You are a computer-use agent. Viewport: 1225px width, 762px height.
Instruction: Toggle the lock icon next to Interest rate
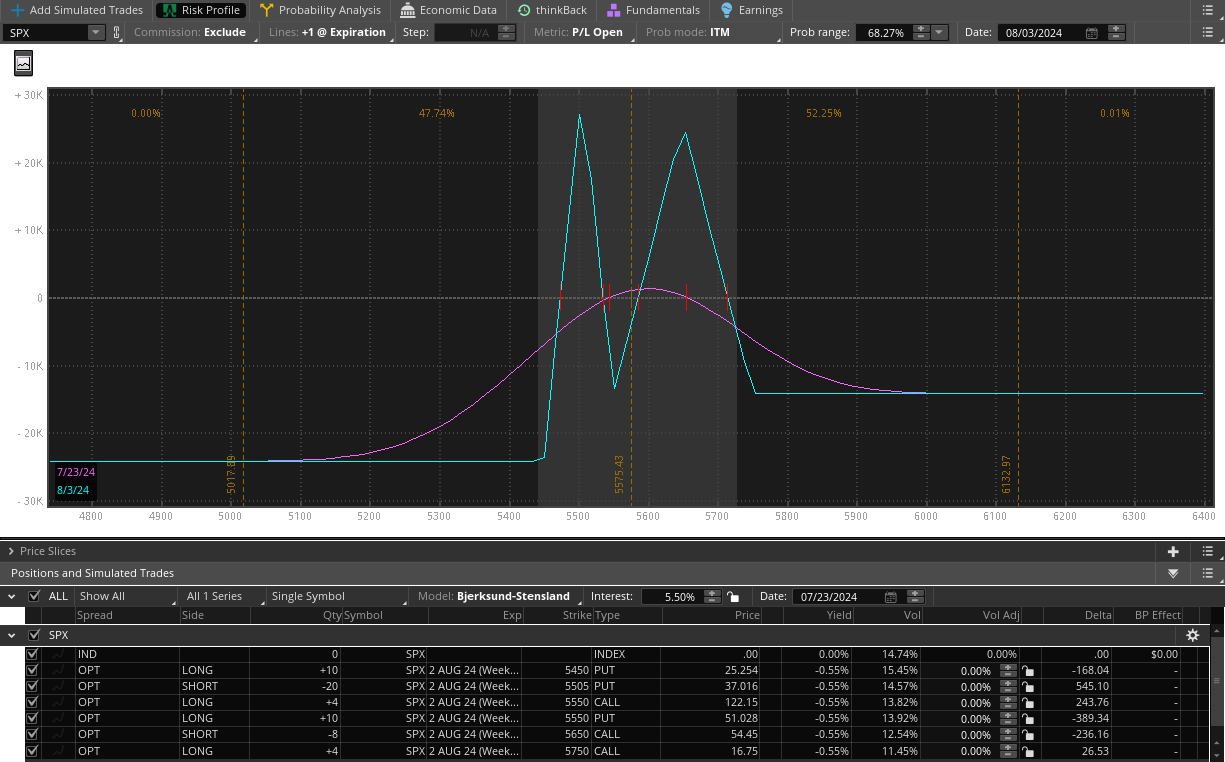(734, 596)
